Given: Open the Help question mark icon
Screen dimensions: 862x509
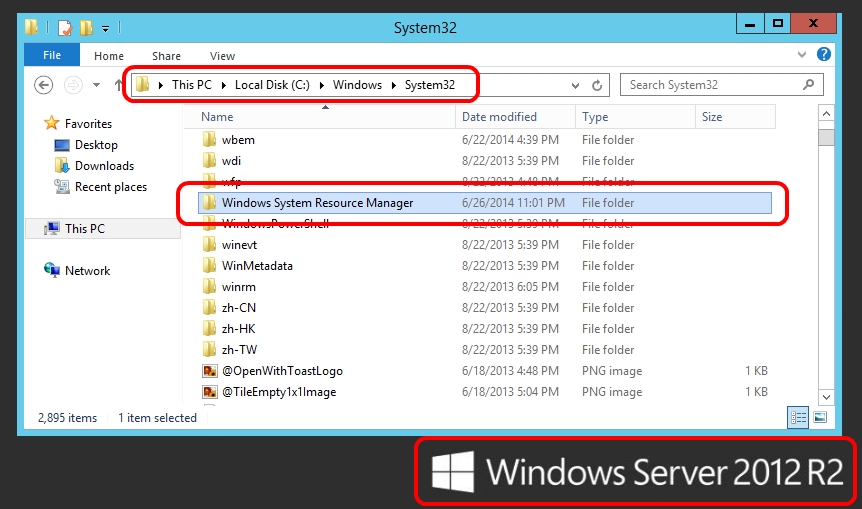Looking at the screenshot, I should (824, 54).
